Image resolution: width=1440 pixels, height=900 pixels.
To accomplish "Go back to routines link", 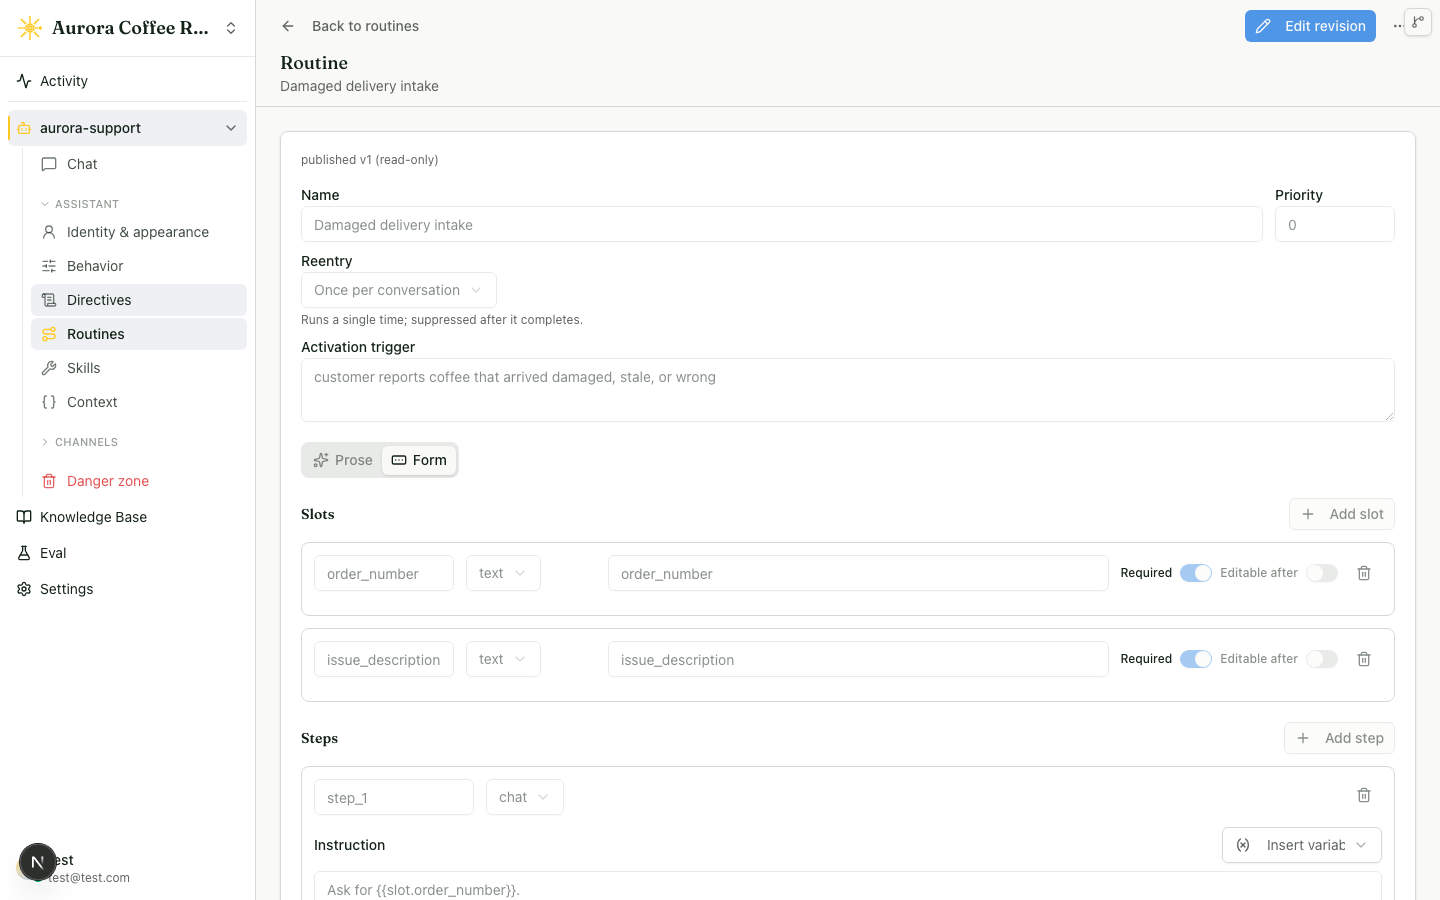I will [365, 26].
